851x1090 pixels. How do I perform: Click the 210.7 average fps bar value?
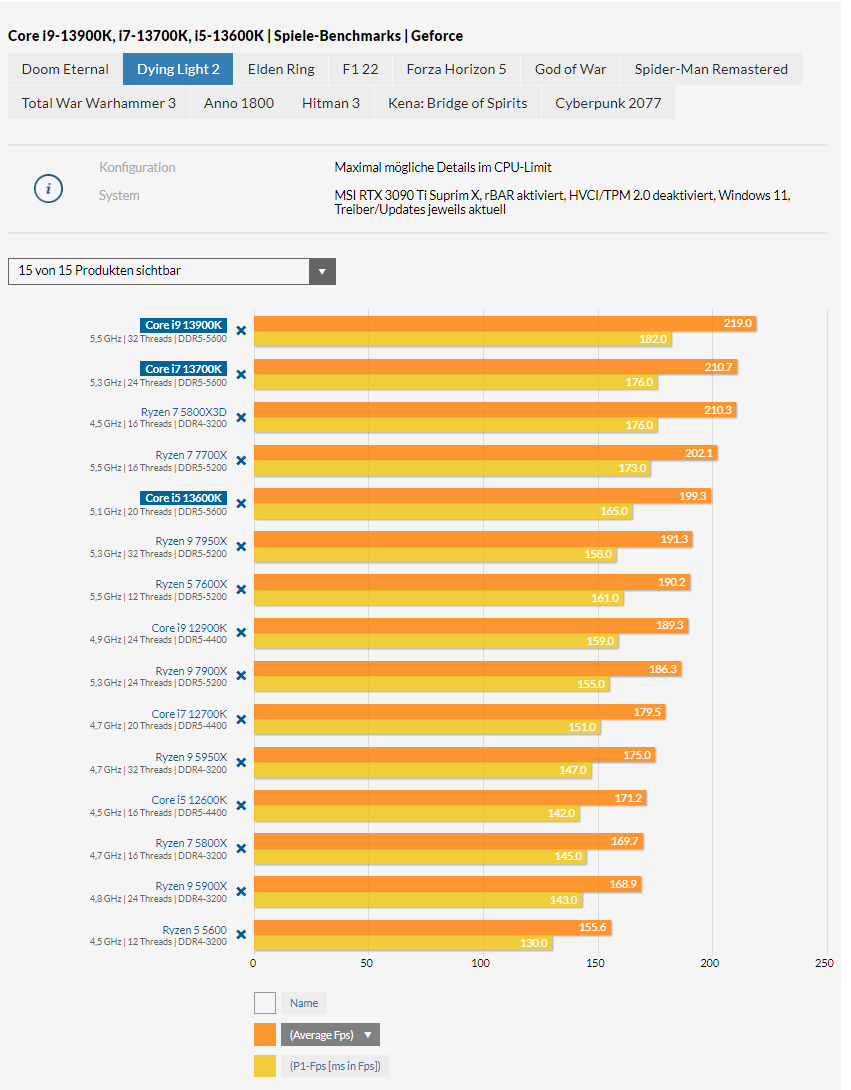point(718,366)
